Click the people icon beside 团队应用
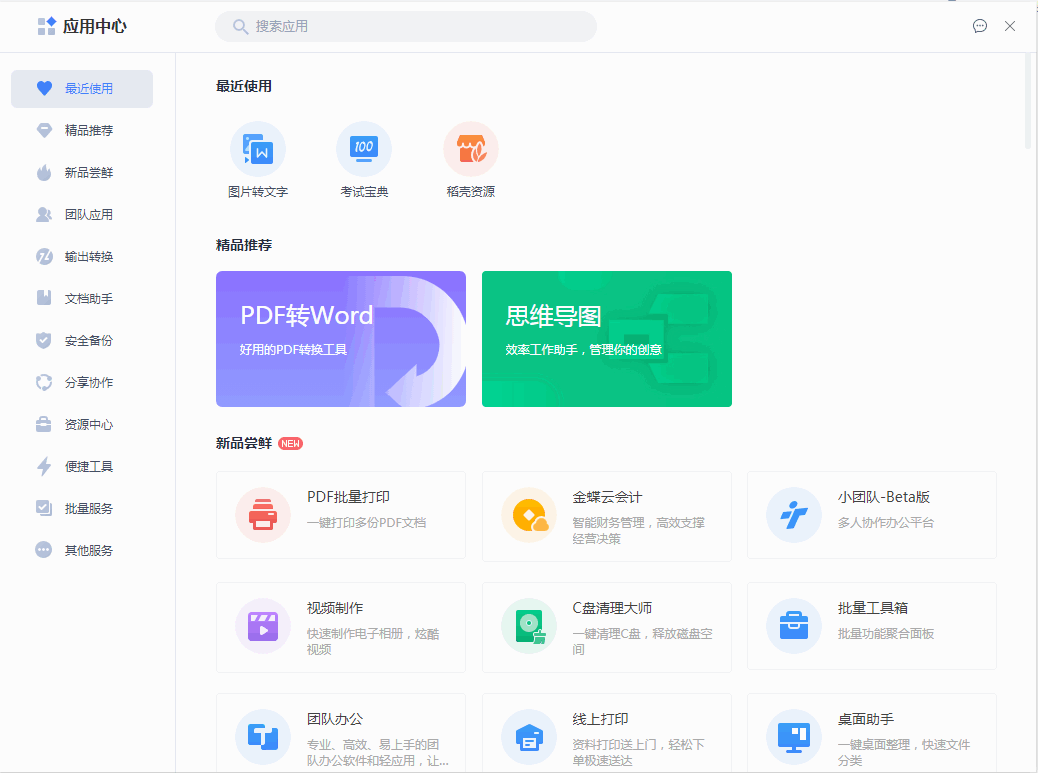 [x=44, y=214]
